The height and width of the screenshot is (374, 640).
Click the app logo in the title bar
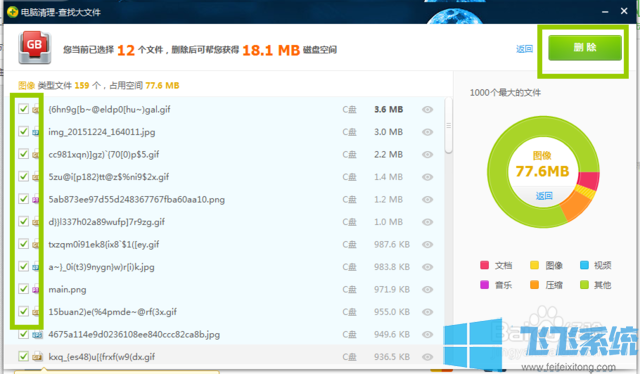(x=12, y=12)
